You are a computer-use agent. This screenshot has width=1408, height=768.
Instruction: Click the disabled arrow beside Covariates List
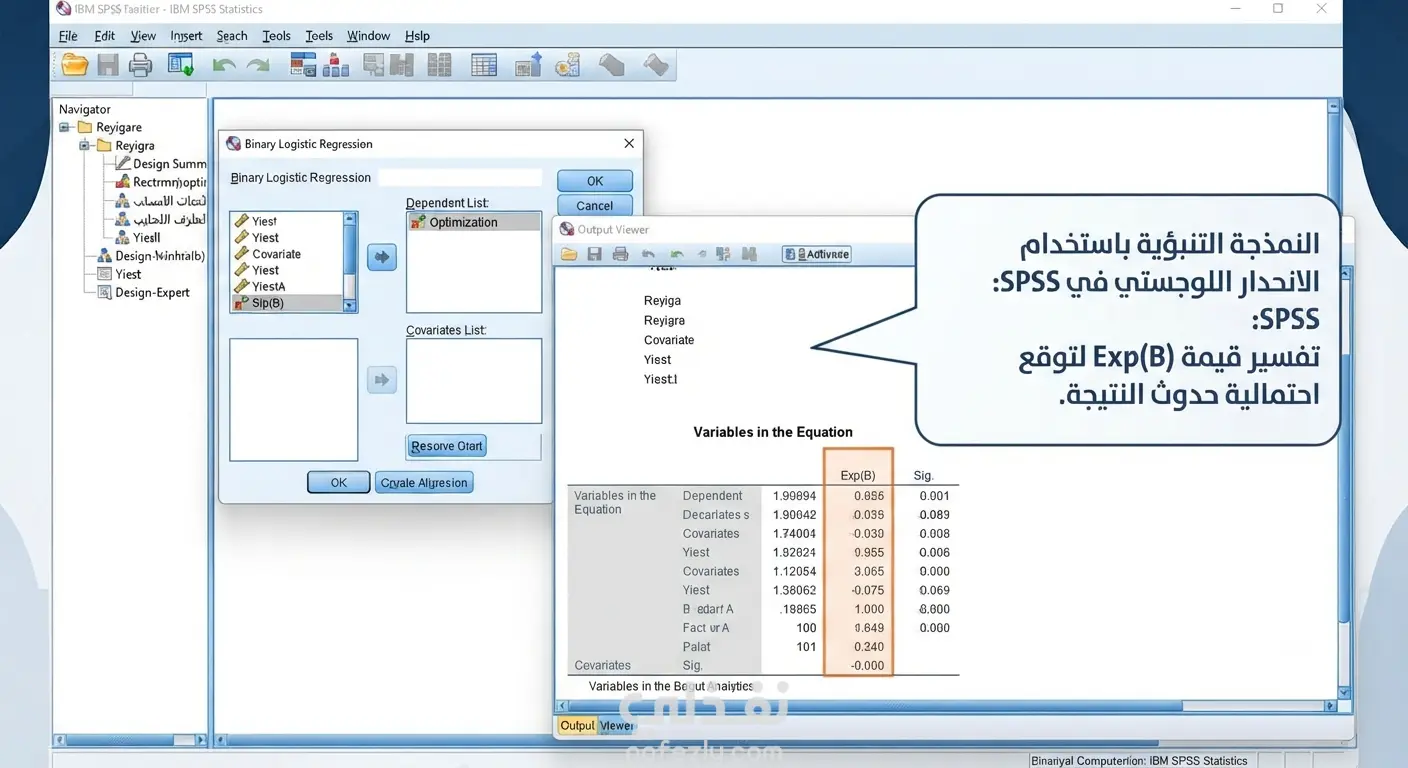382,380
